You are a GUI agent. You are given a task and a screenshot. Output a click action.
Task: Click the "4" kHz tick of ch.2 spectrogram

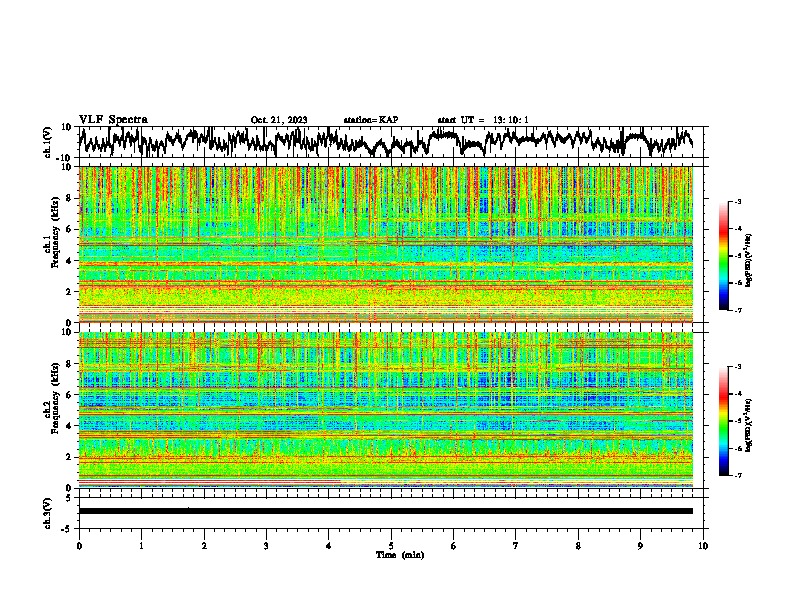70,426
